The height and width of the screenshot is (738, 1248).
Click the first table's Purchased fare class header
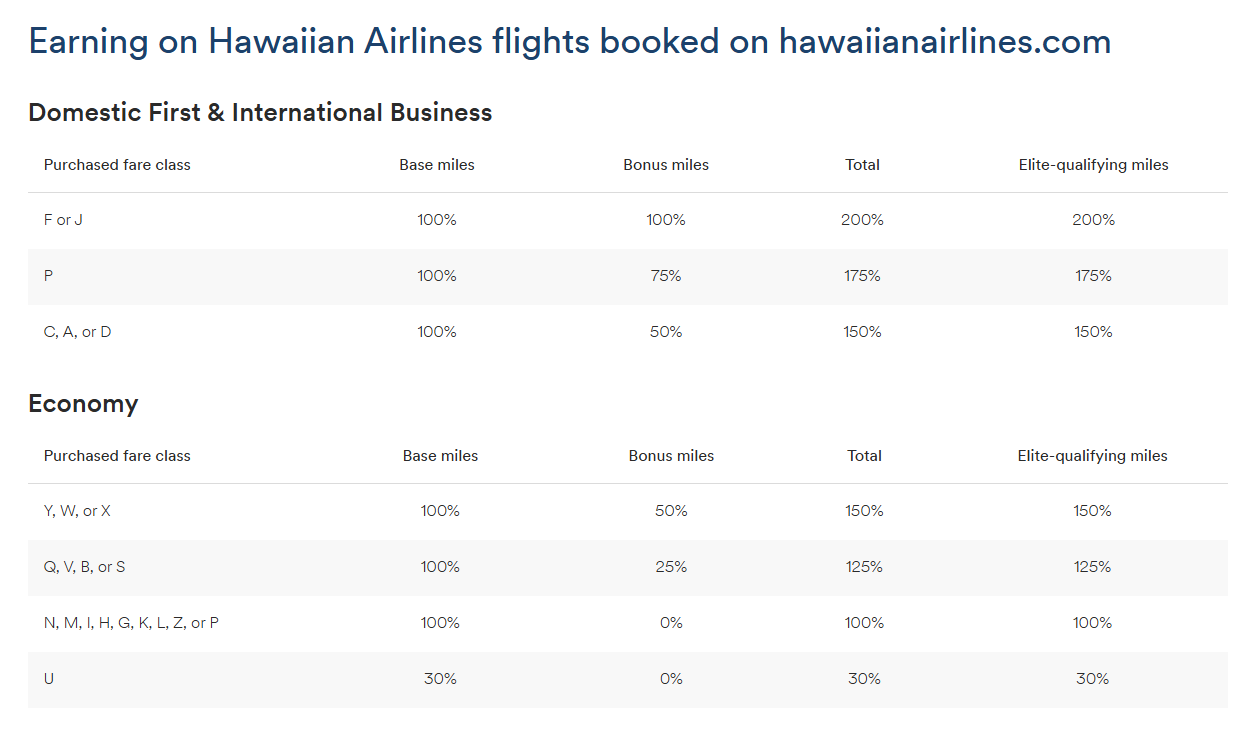click(x=117, y=165)
